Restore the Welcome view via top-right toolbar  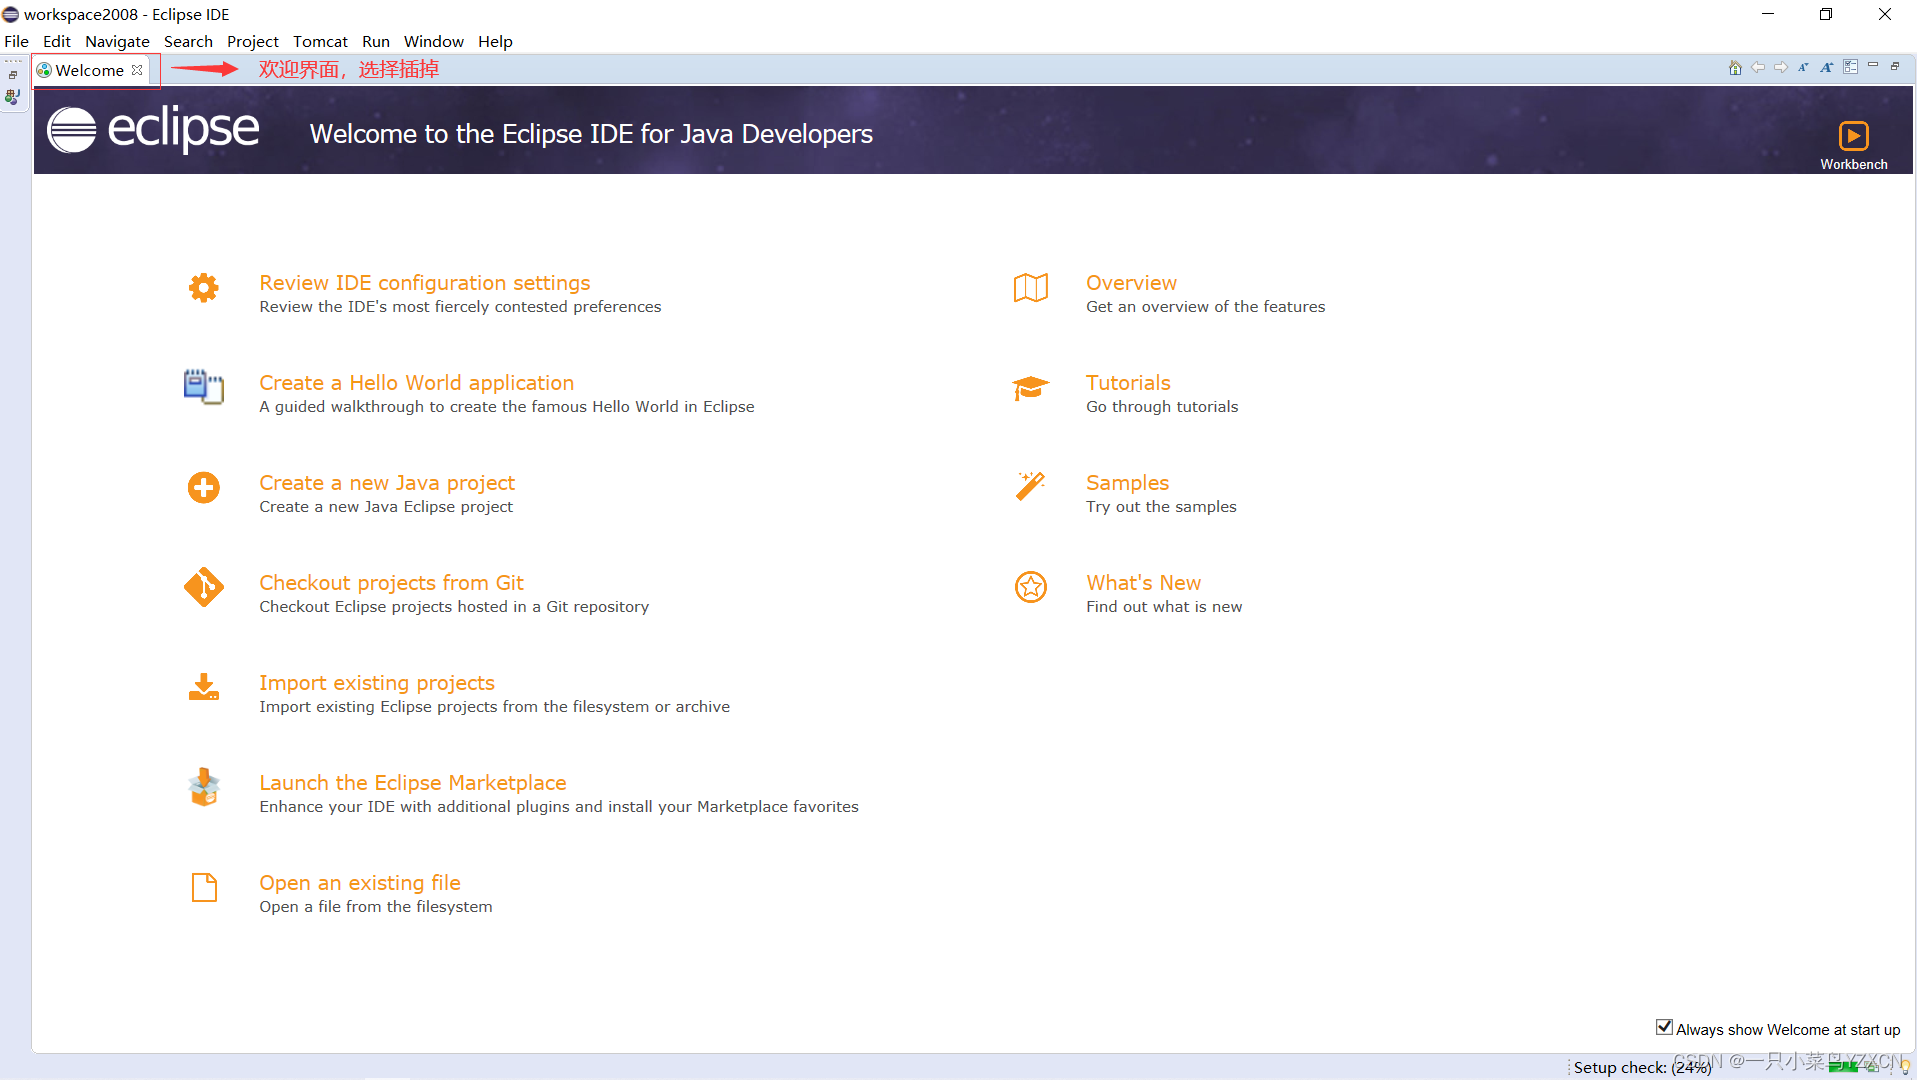pyautogui.click(x=1895, y=66)
